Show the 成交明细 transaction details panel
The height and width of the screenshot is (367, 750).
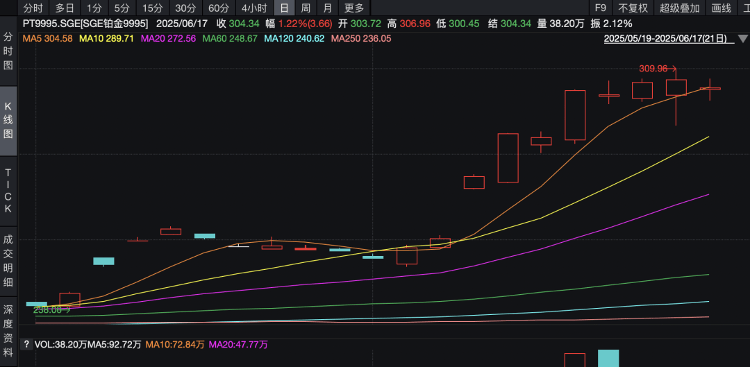coord(8,260)
